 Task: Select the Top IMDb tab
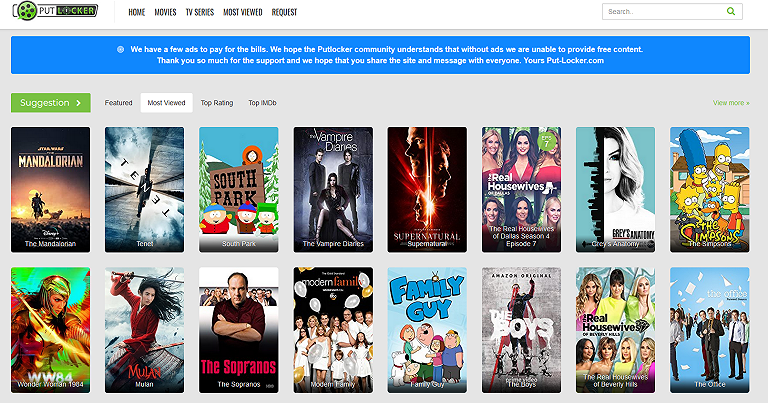pyautogui.click(x=262, y=102)
